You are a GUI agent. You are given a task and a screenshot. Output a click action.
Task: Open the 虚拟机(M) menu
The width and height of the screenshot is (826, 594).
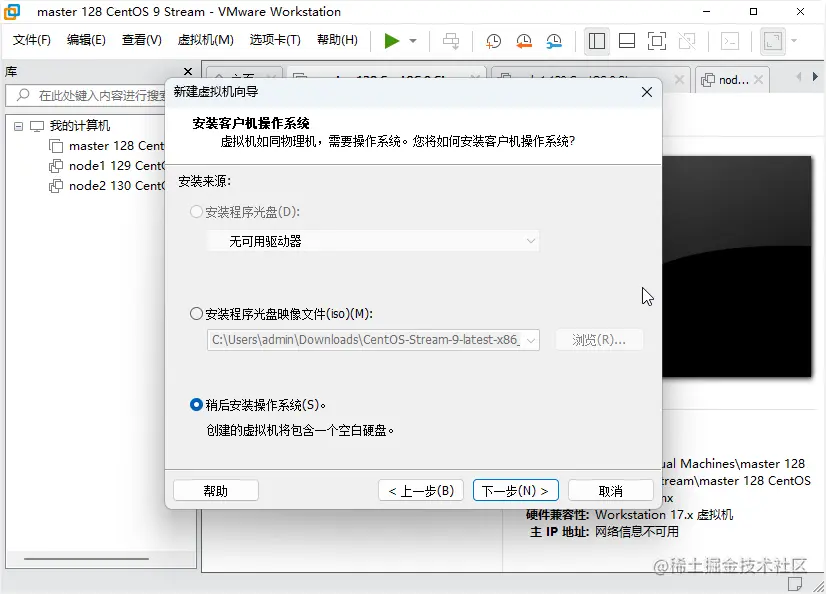coord(204,40)
